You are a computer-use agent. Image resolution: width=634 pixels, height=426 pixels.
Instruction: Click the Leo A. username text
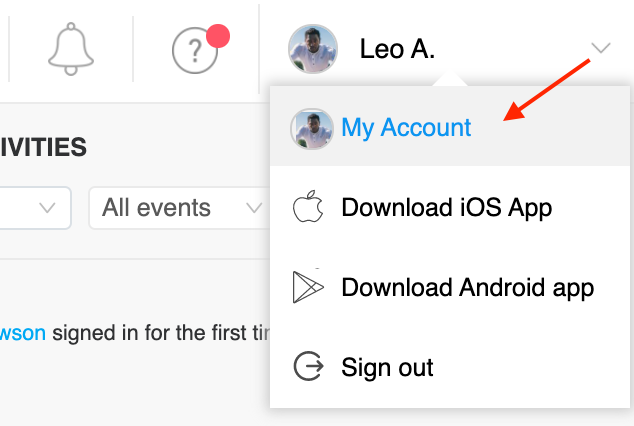pyautogui.click(x=397, y=49)
